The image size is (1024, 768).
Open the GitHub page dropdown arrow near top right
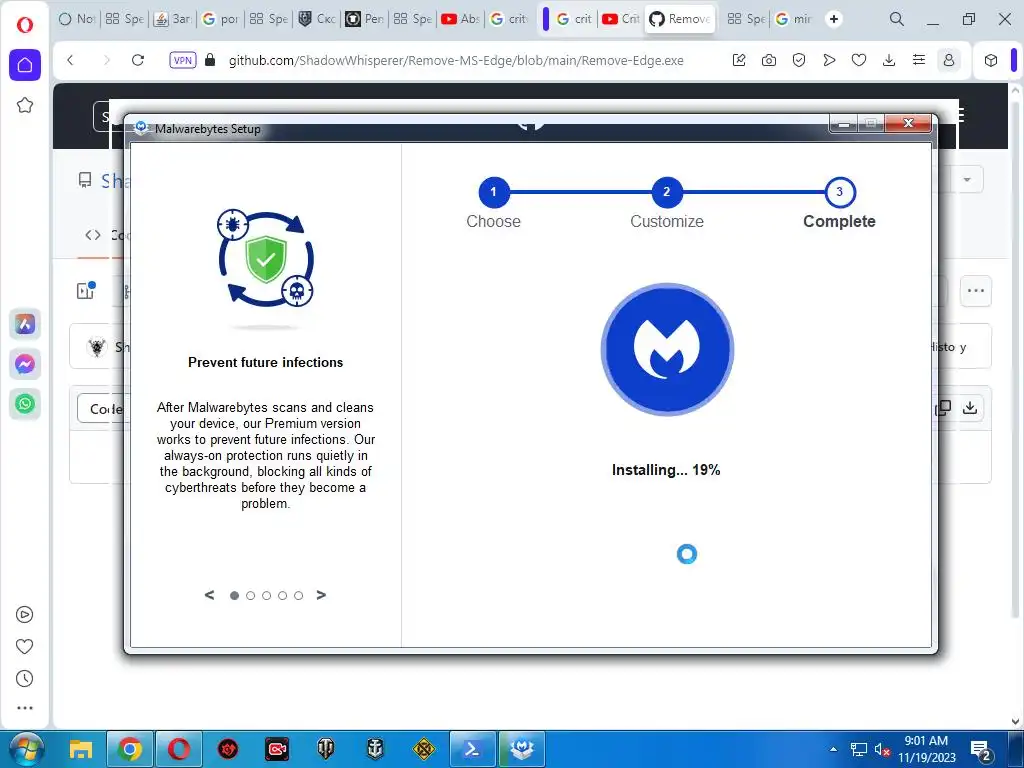967,180
